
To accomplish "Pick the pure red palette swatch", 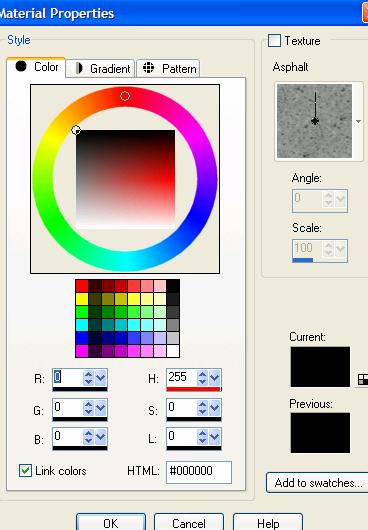I will click(x=82, y=286).
